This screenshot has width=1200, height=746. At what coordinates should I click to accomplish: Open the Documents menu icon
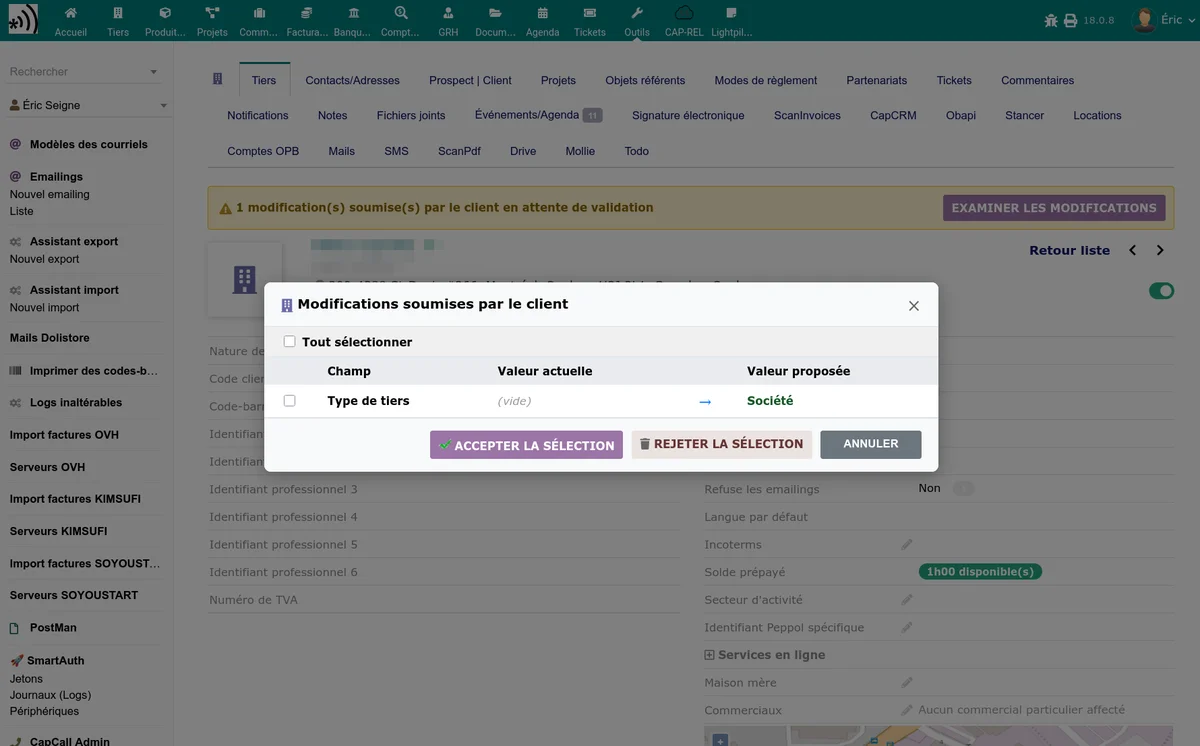coord(495,13)
